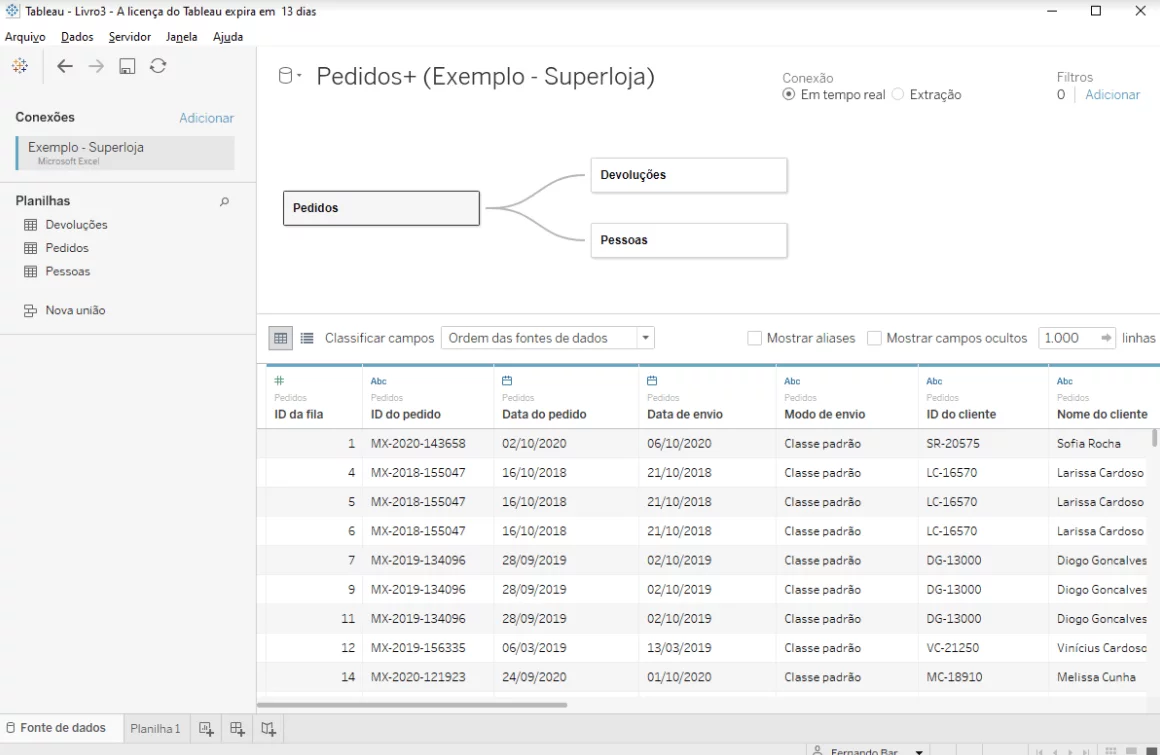Click the Nova união union icon
This screenshot has width=1160, height=755.
click(x=30, y=311)
